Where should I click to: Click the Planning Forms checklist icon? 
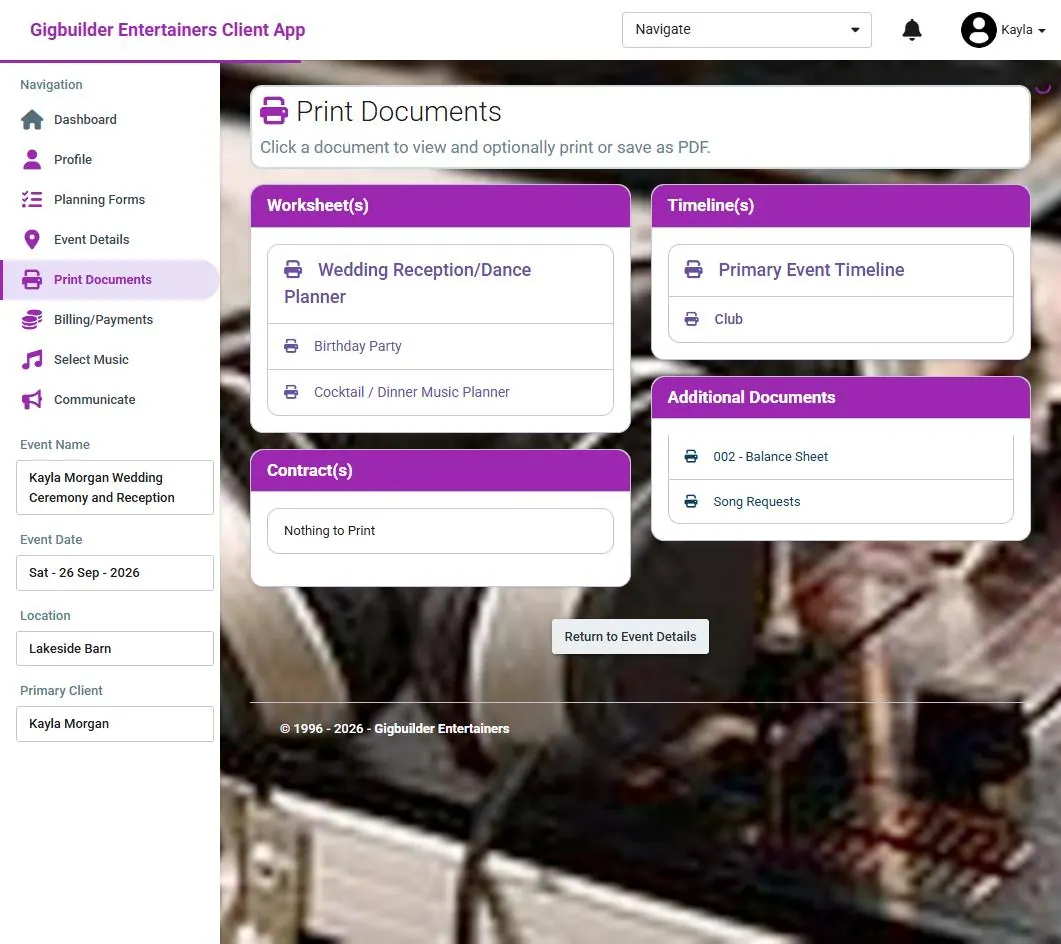pos(32,200)
